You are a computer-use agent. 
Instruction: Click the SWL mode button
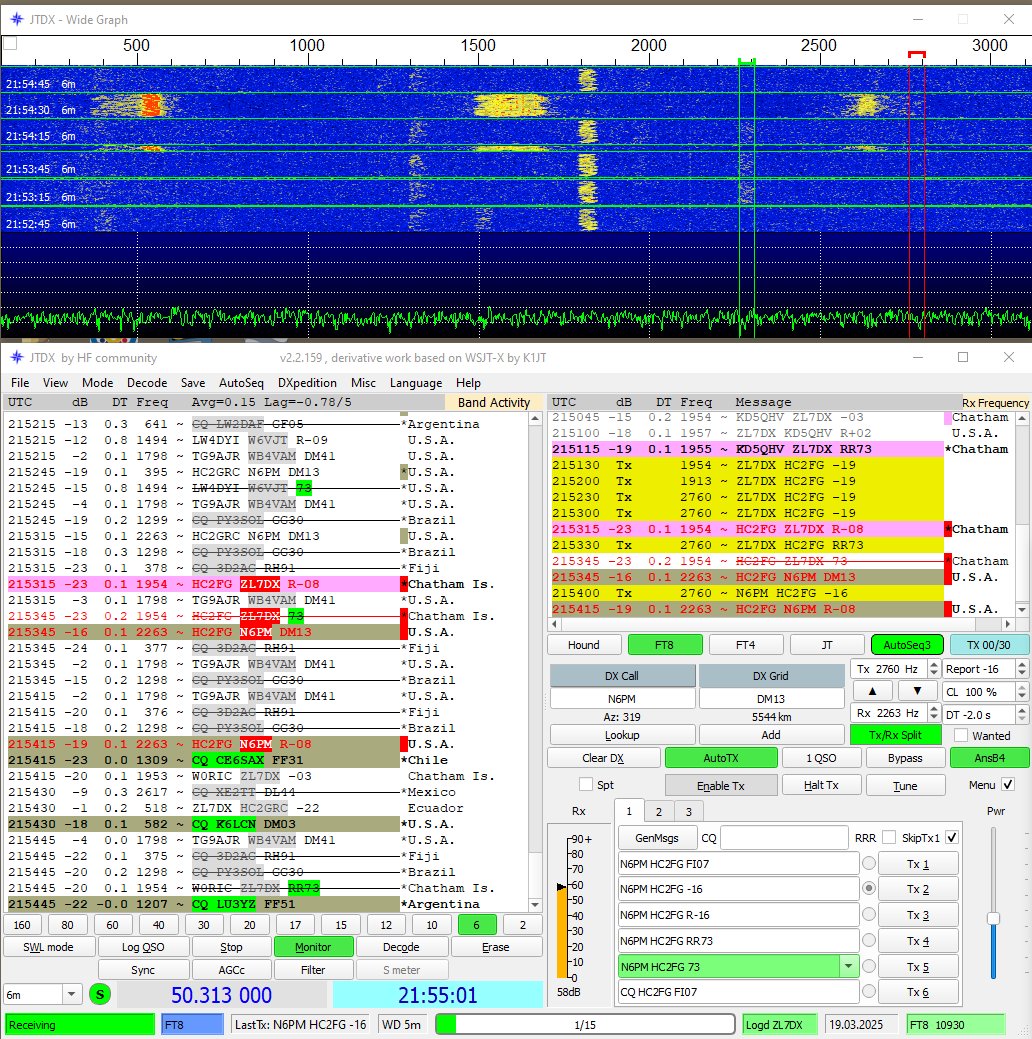(48, 947)
